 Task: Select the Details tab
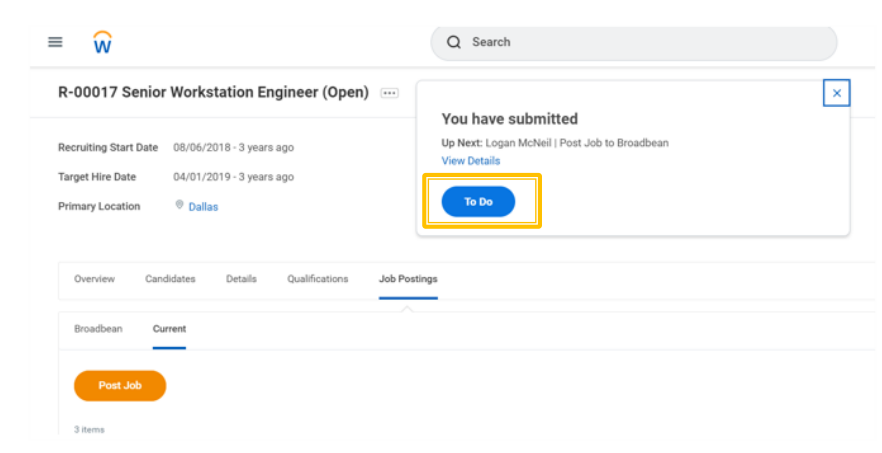241,279
